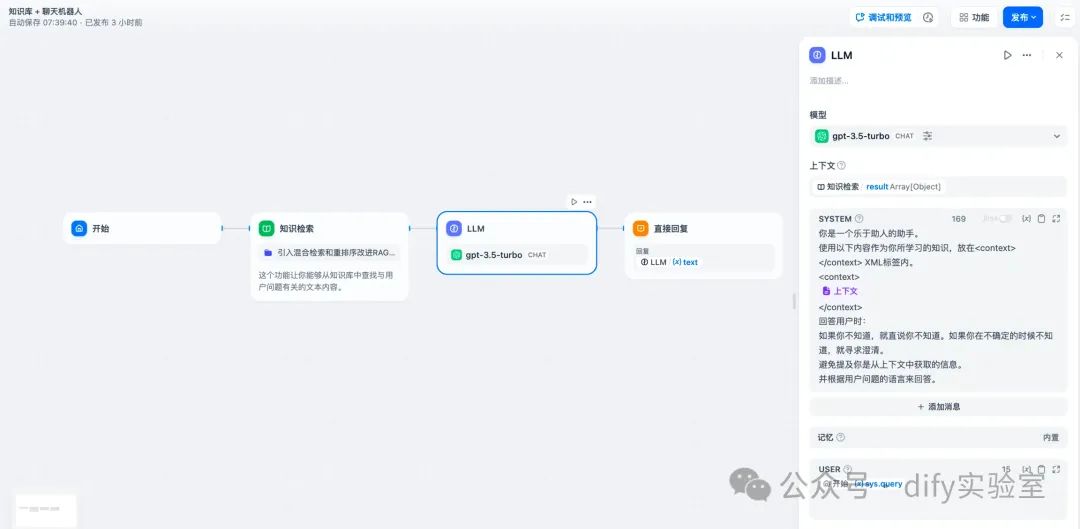
Task: Run the LLM step from panel header
Action: tap(1008, 55)
